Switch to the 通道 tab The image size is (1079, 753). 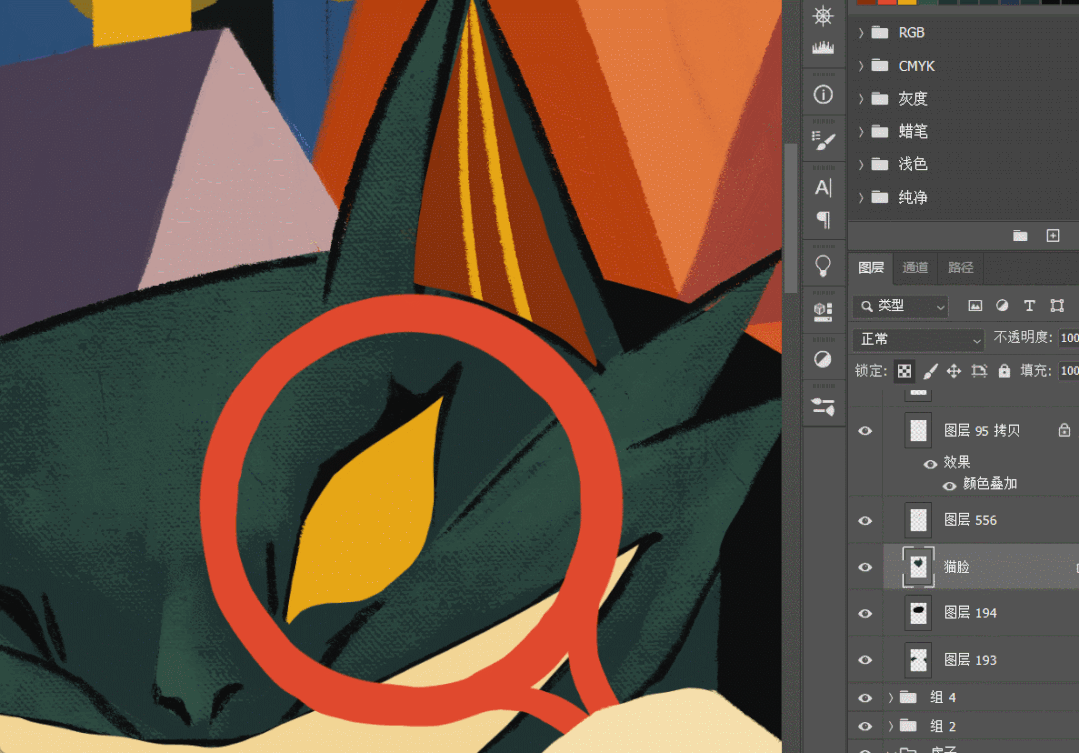tap(915, 268)
